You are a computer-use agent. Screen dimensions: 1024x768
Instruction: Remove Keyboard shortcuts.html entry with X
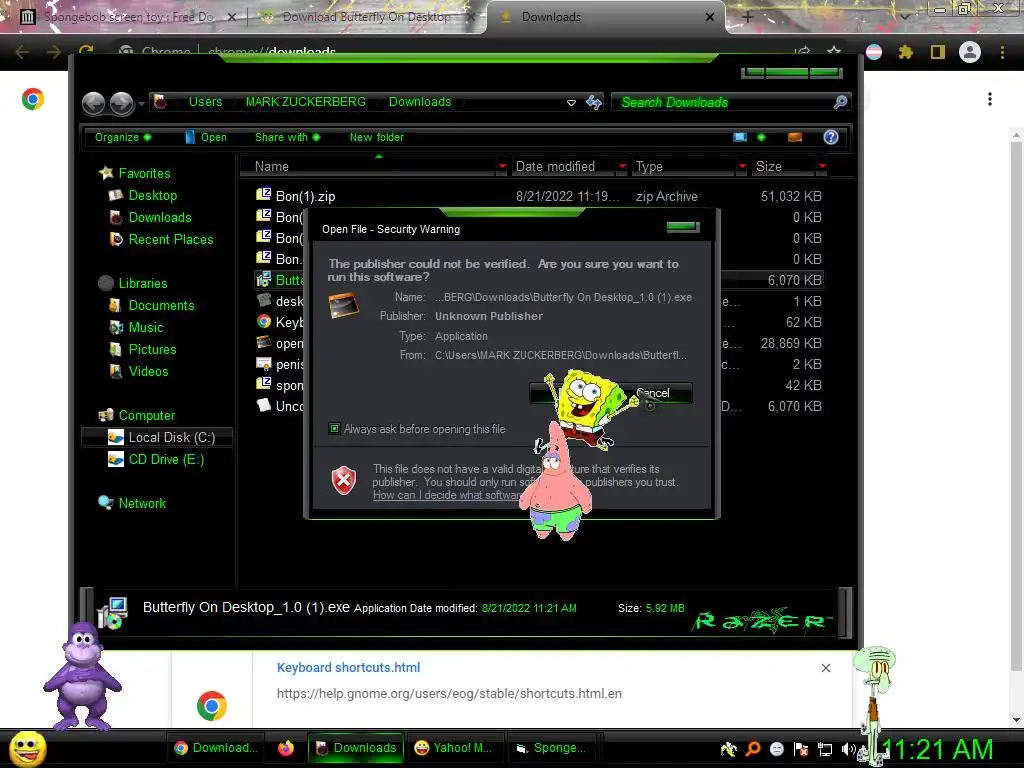pos(825,667)
